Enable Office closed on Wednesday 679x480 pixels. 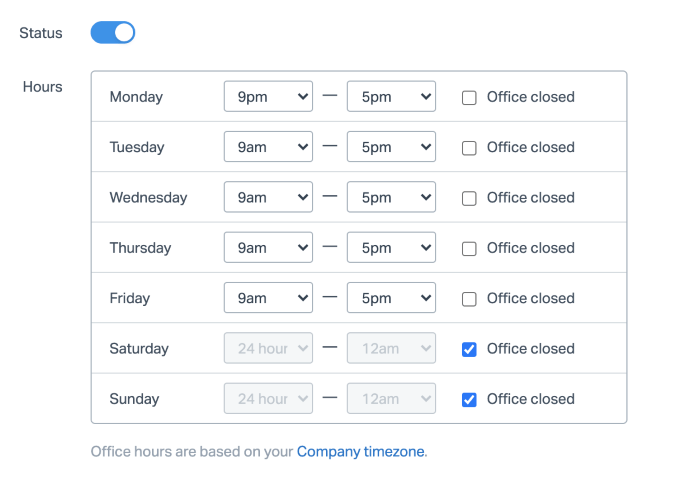pyautogui.click(x=469, y=198)
